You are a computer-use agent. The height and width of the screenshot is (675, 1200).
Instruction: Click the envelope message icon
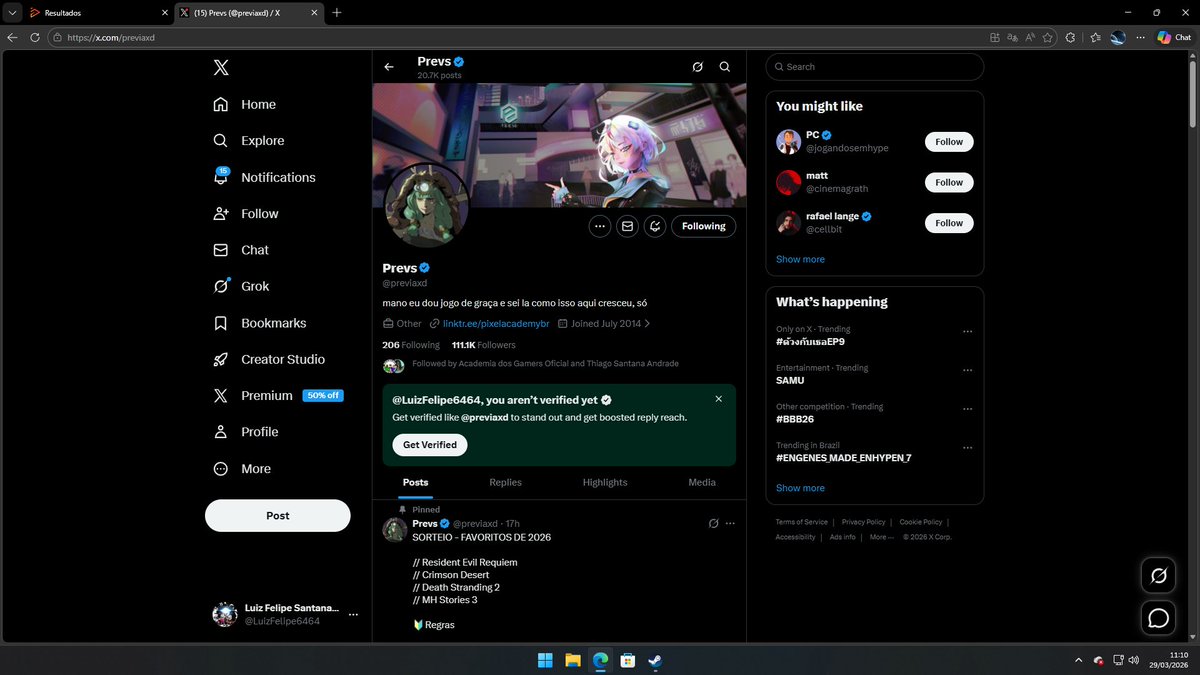pyautogui.click(x=628, y=226)
